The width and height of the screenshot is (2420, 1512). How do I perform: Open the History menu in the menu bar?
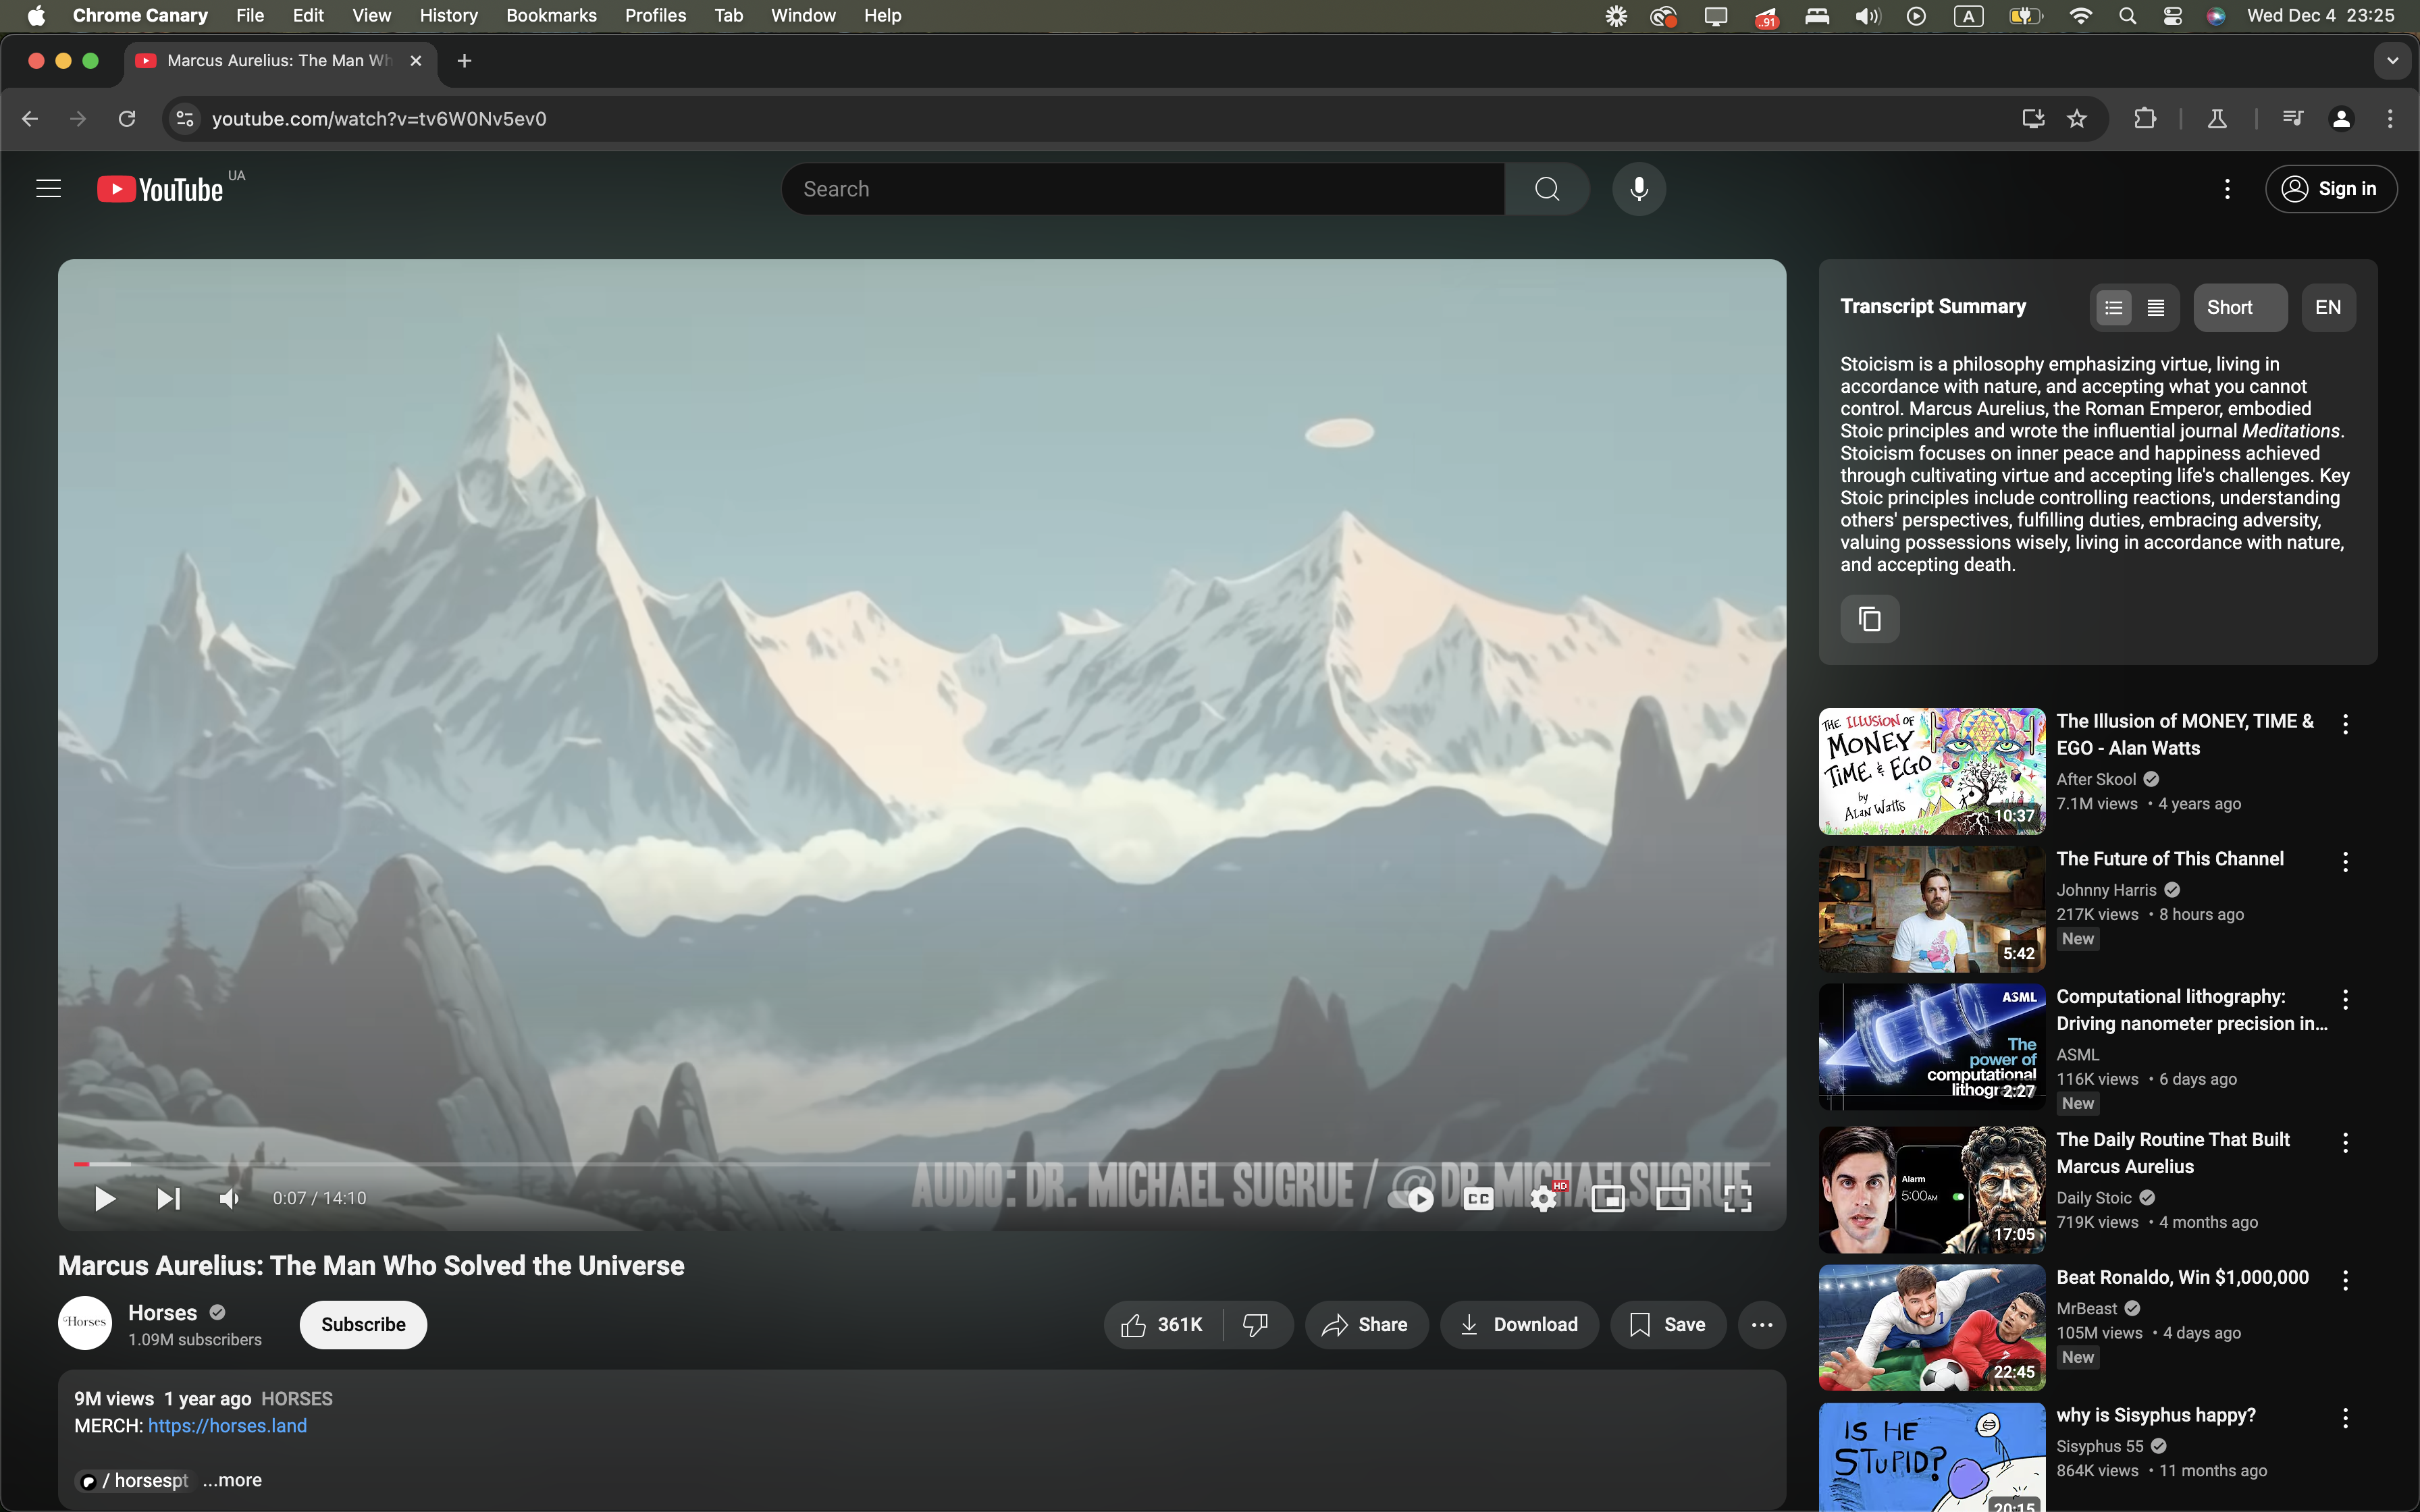click(448, 15)
